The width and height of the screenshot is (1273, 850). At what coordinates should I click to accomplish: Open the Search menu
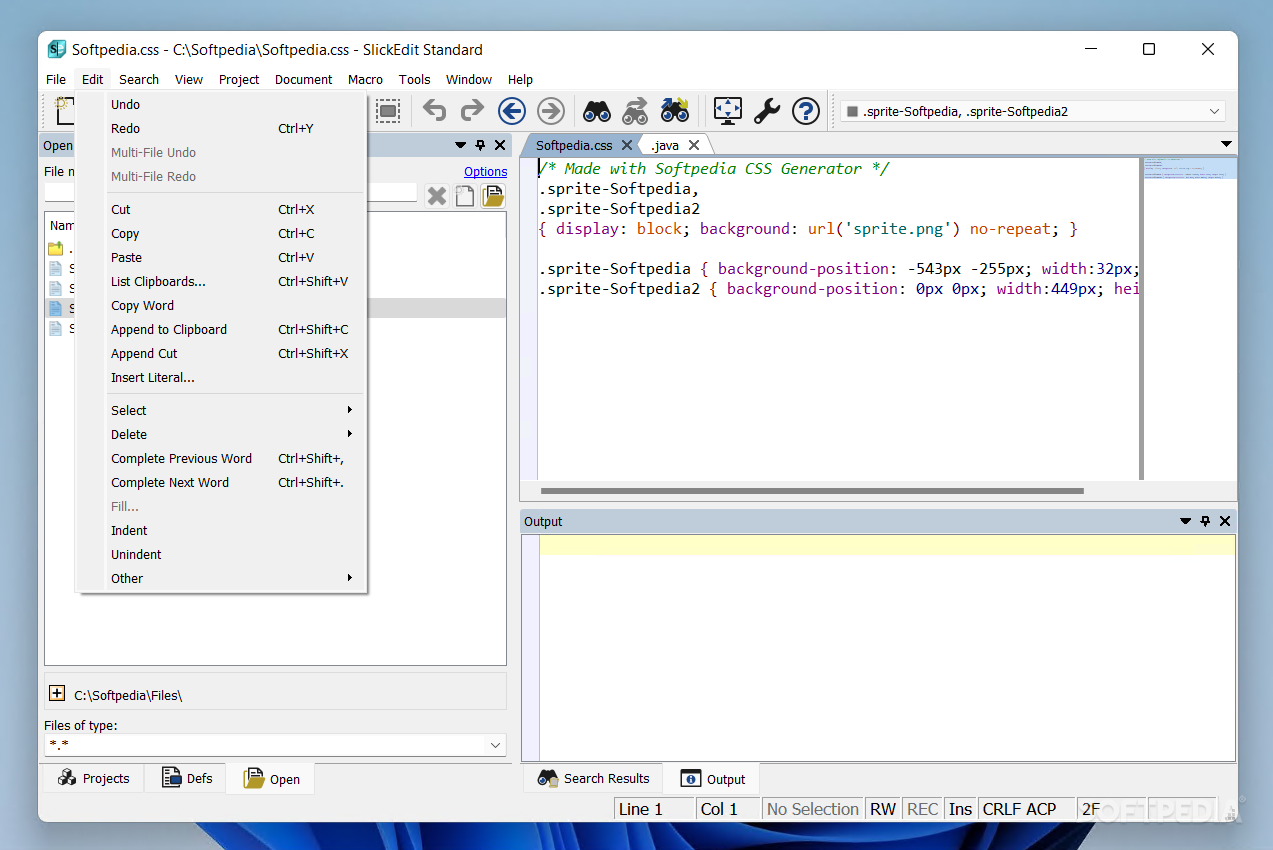click(x=138, y=79)
